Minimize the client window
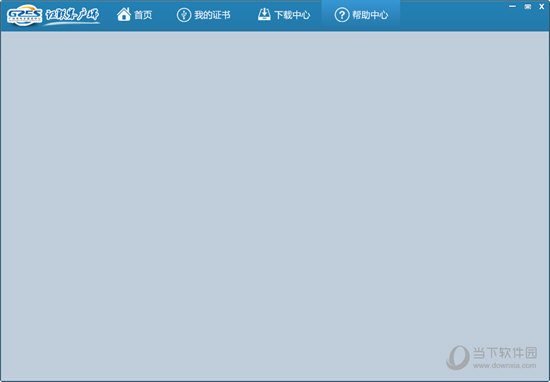The height and width of the screenshot is (382, 550). coord(512,6)
